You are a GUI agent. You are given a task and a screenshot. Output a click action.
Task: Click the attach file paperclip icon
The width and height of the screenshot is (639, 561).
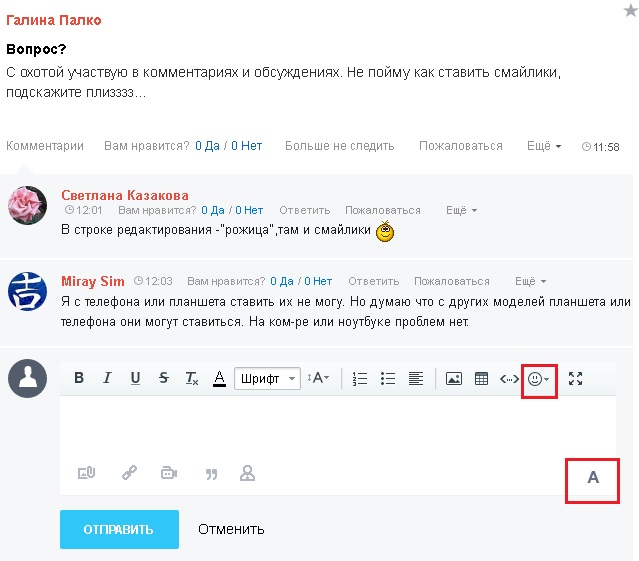pos(86,473)
